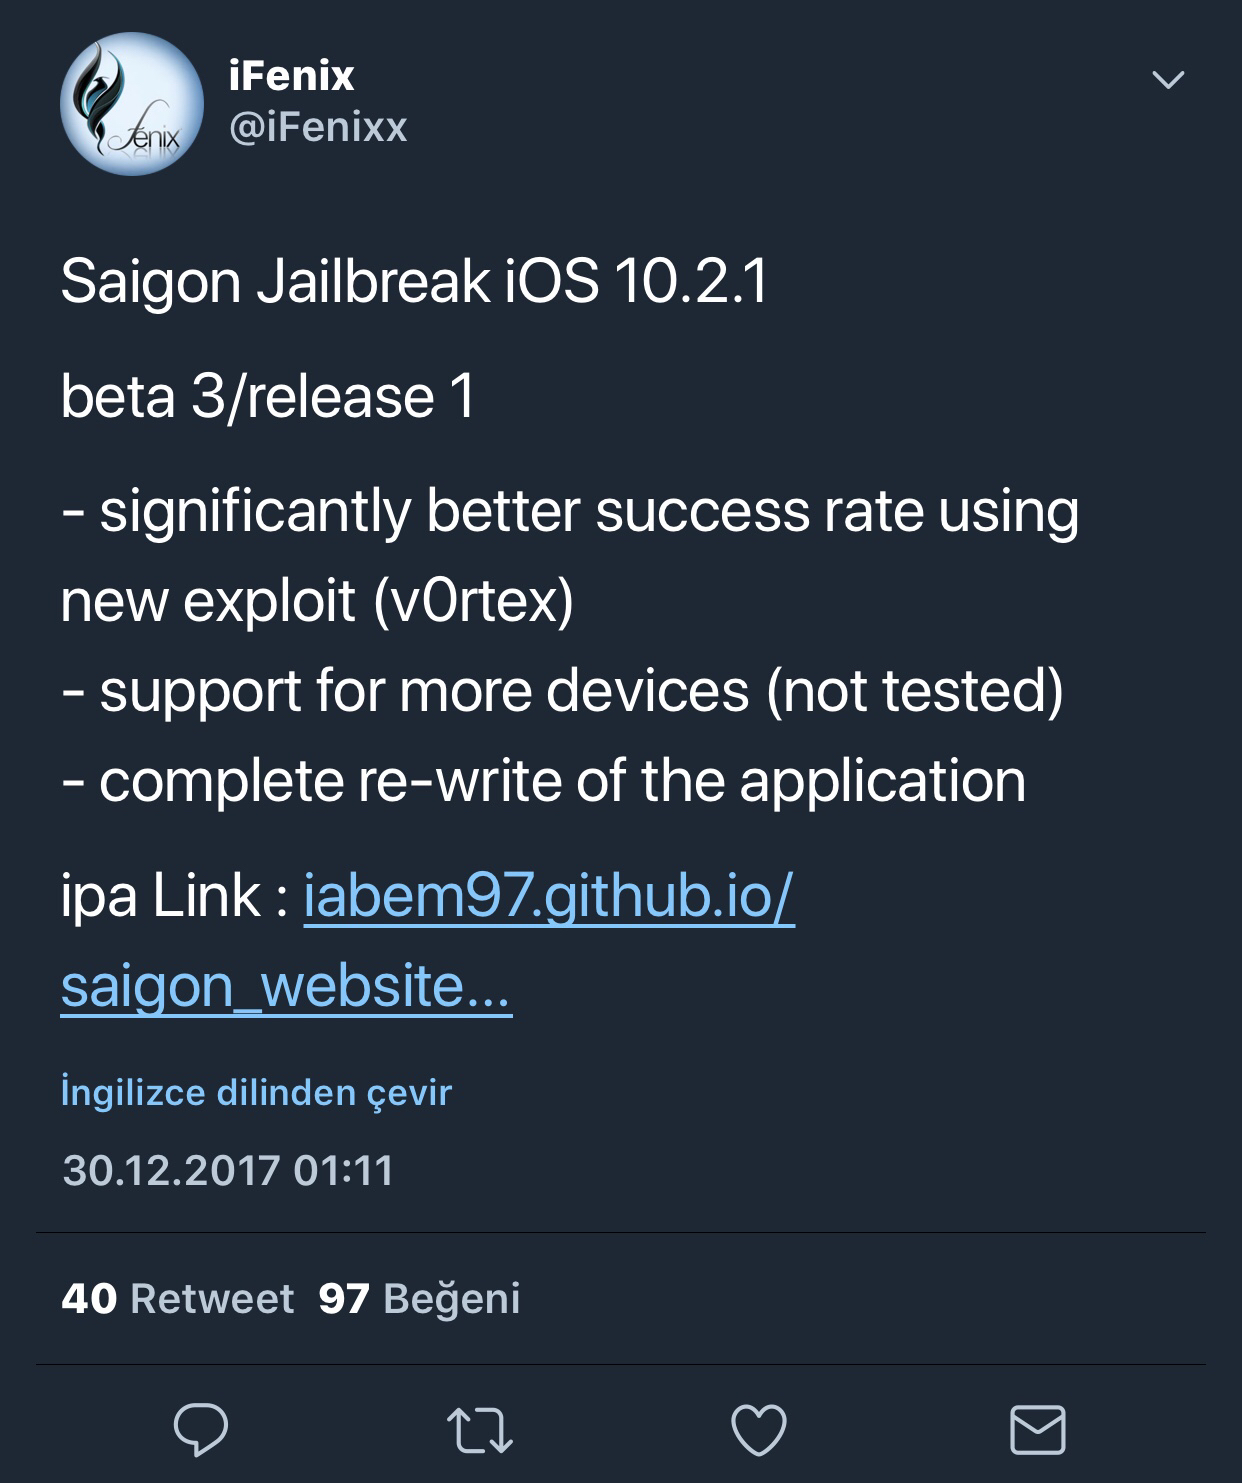Tap the new exploit (v0rtex) text
The image size is (1242, 1483).
tap(317, 601)
